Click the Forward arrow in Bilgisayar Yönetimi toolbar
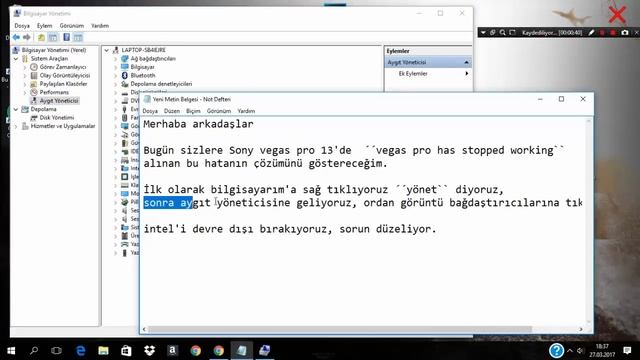This screenshot has width=640, height=360. point(27,38)
